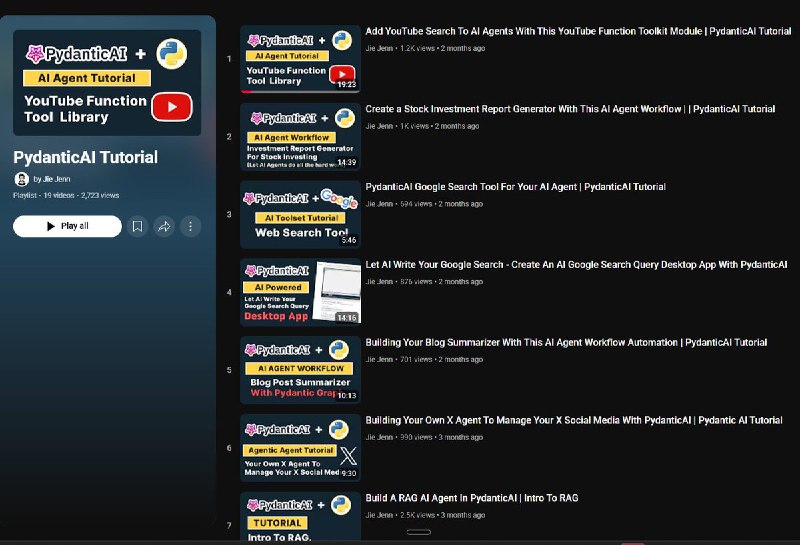
Task: Click Jie Jenn under the 2.5K views video
Action: coord(379,515)
